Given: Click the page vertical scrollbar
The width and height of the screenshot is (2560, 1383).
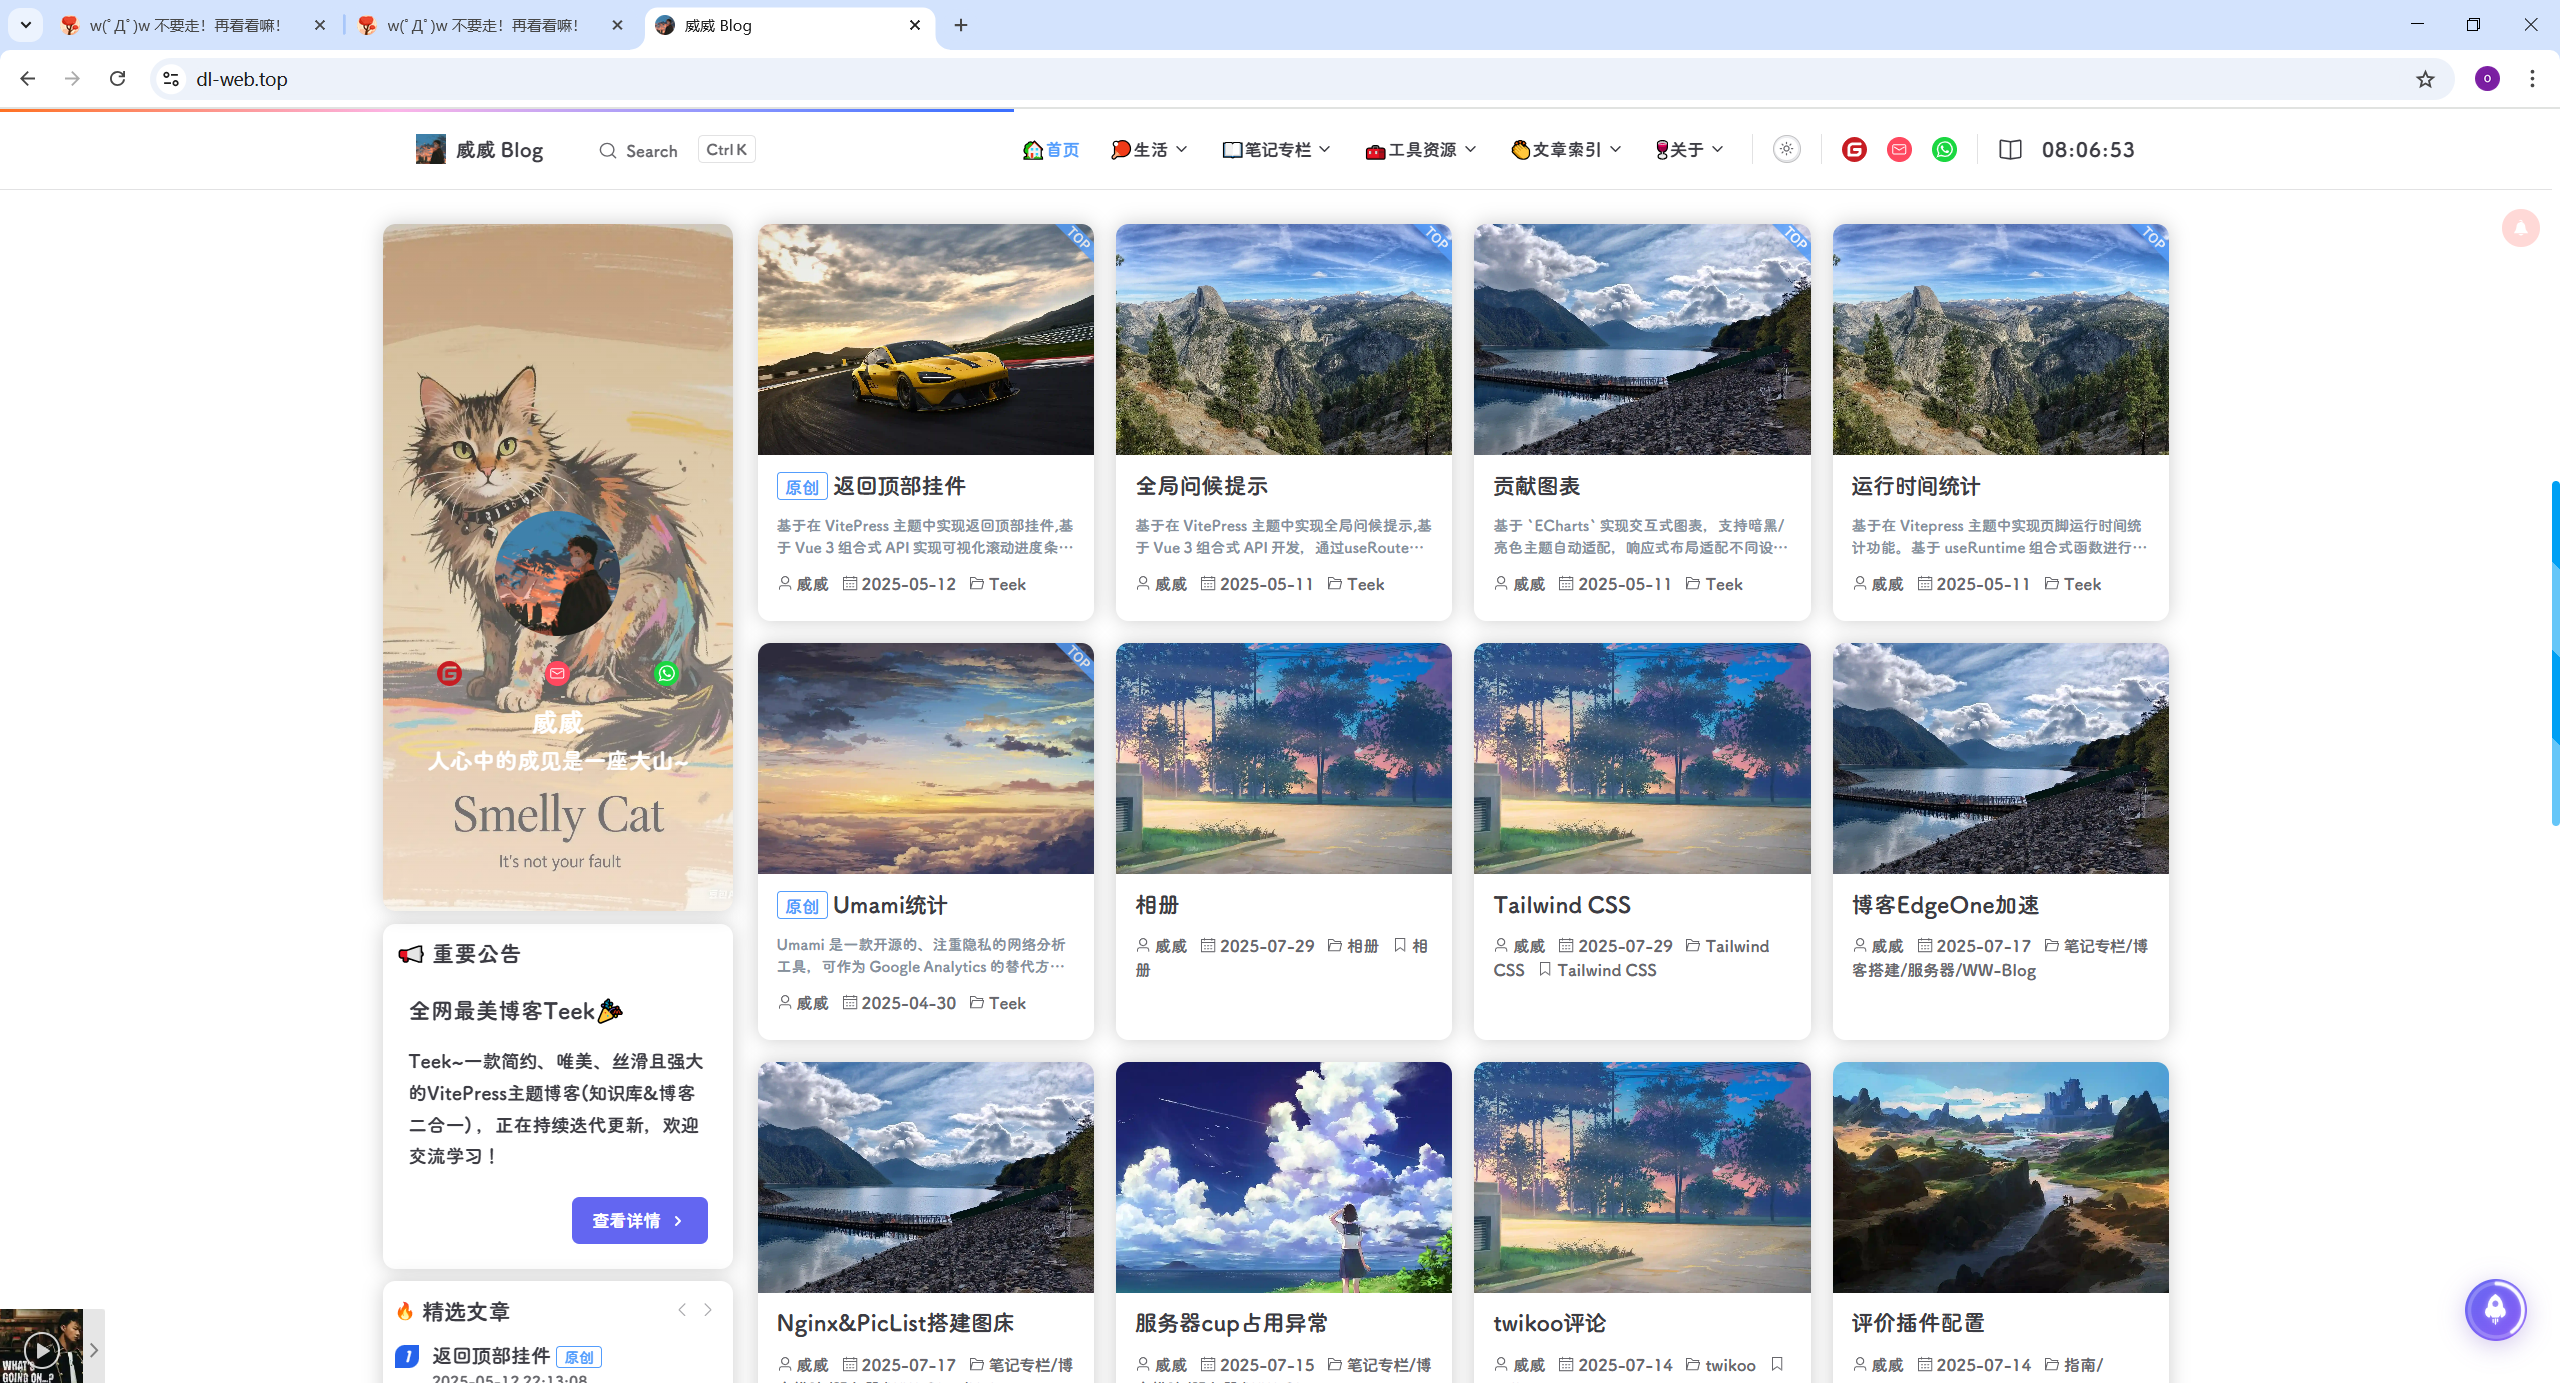Looking at the screenshot, I should click(2555, 654).
